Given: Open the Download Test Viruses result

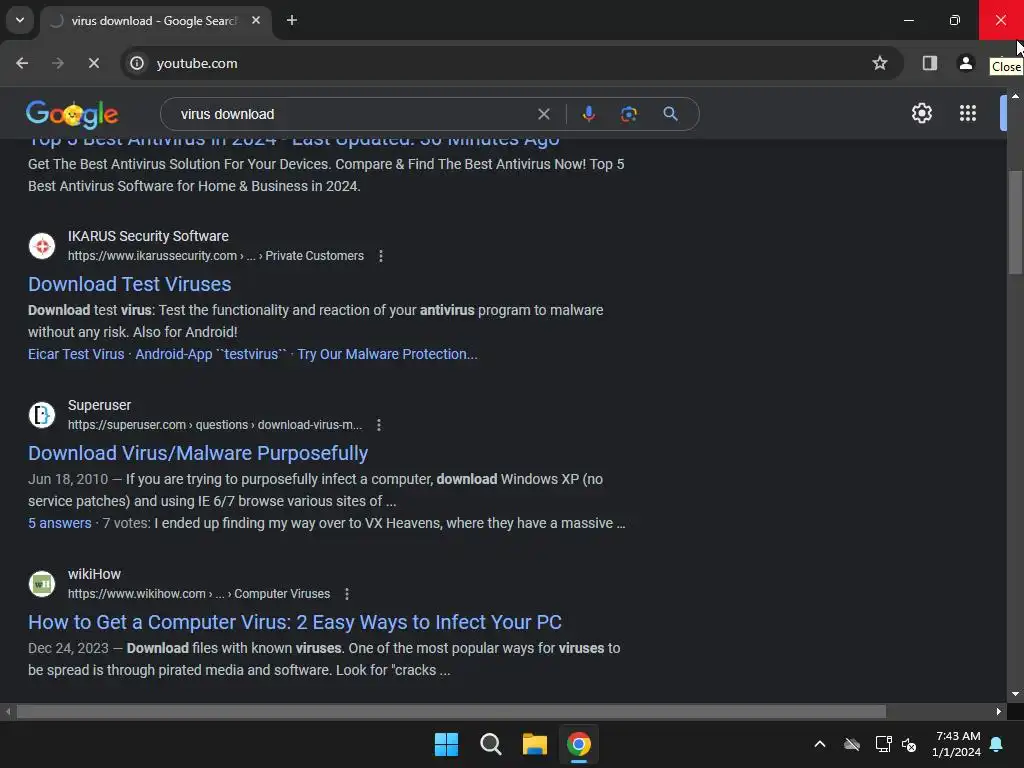Looking at the screenshot, I should (x=129, y=284).
